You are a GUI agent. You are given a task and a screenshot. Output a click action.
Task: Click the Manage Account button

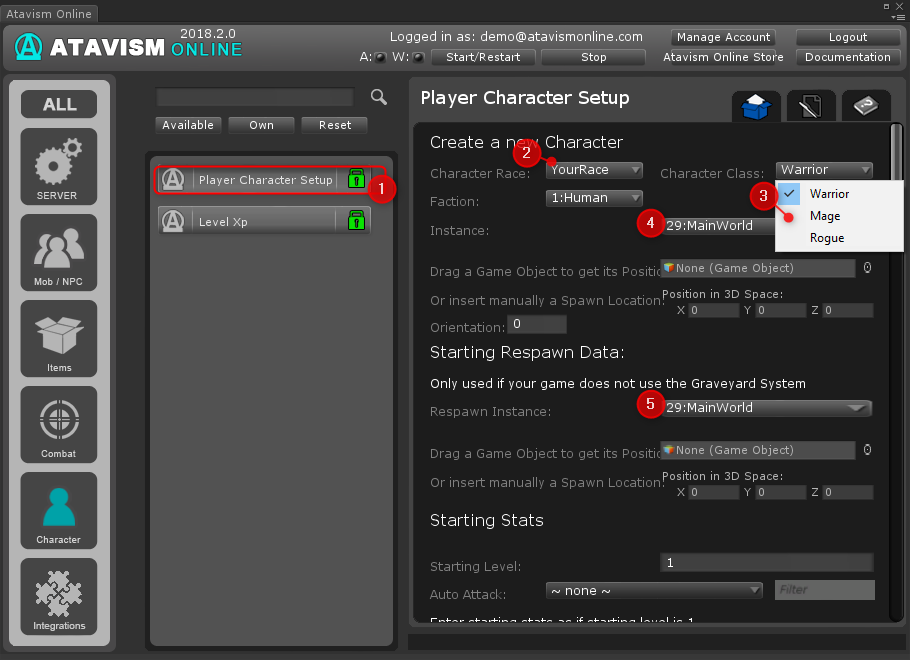point(723,37)
